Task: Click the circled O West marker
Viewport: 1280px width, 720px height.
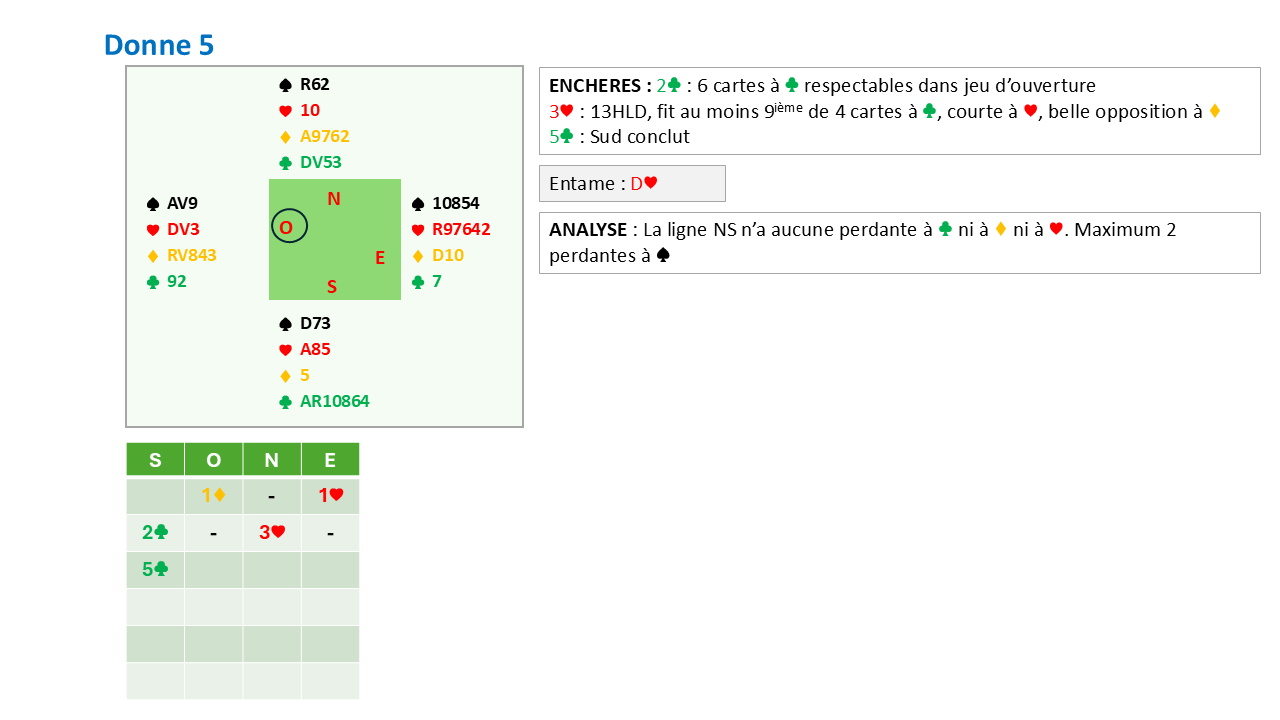Action: coord(289,228)
